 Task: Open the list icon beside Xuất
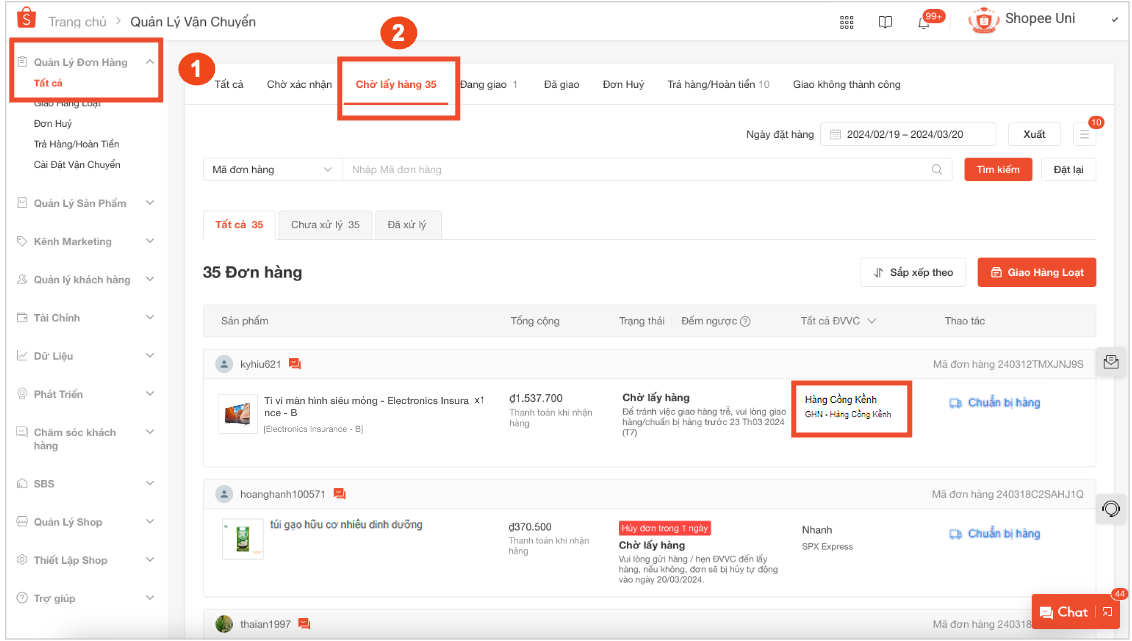tap(1084, 135)
